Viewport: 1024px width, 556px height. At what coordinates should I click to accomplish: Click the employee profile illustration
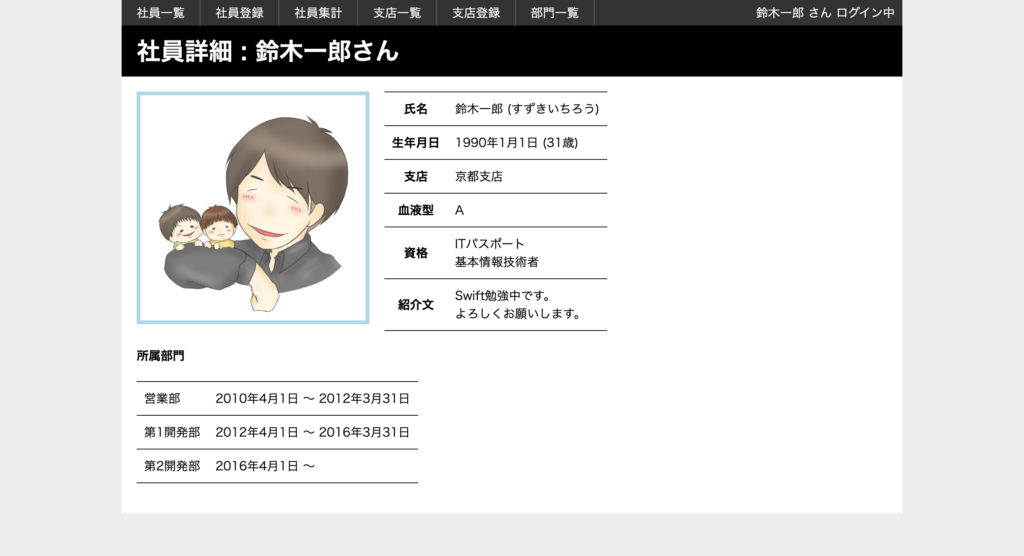point(253,208)
